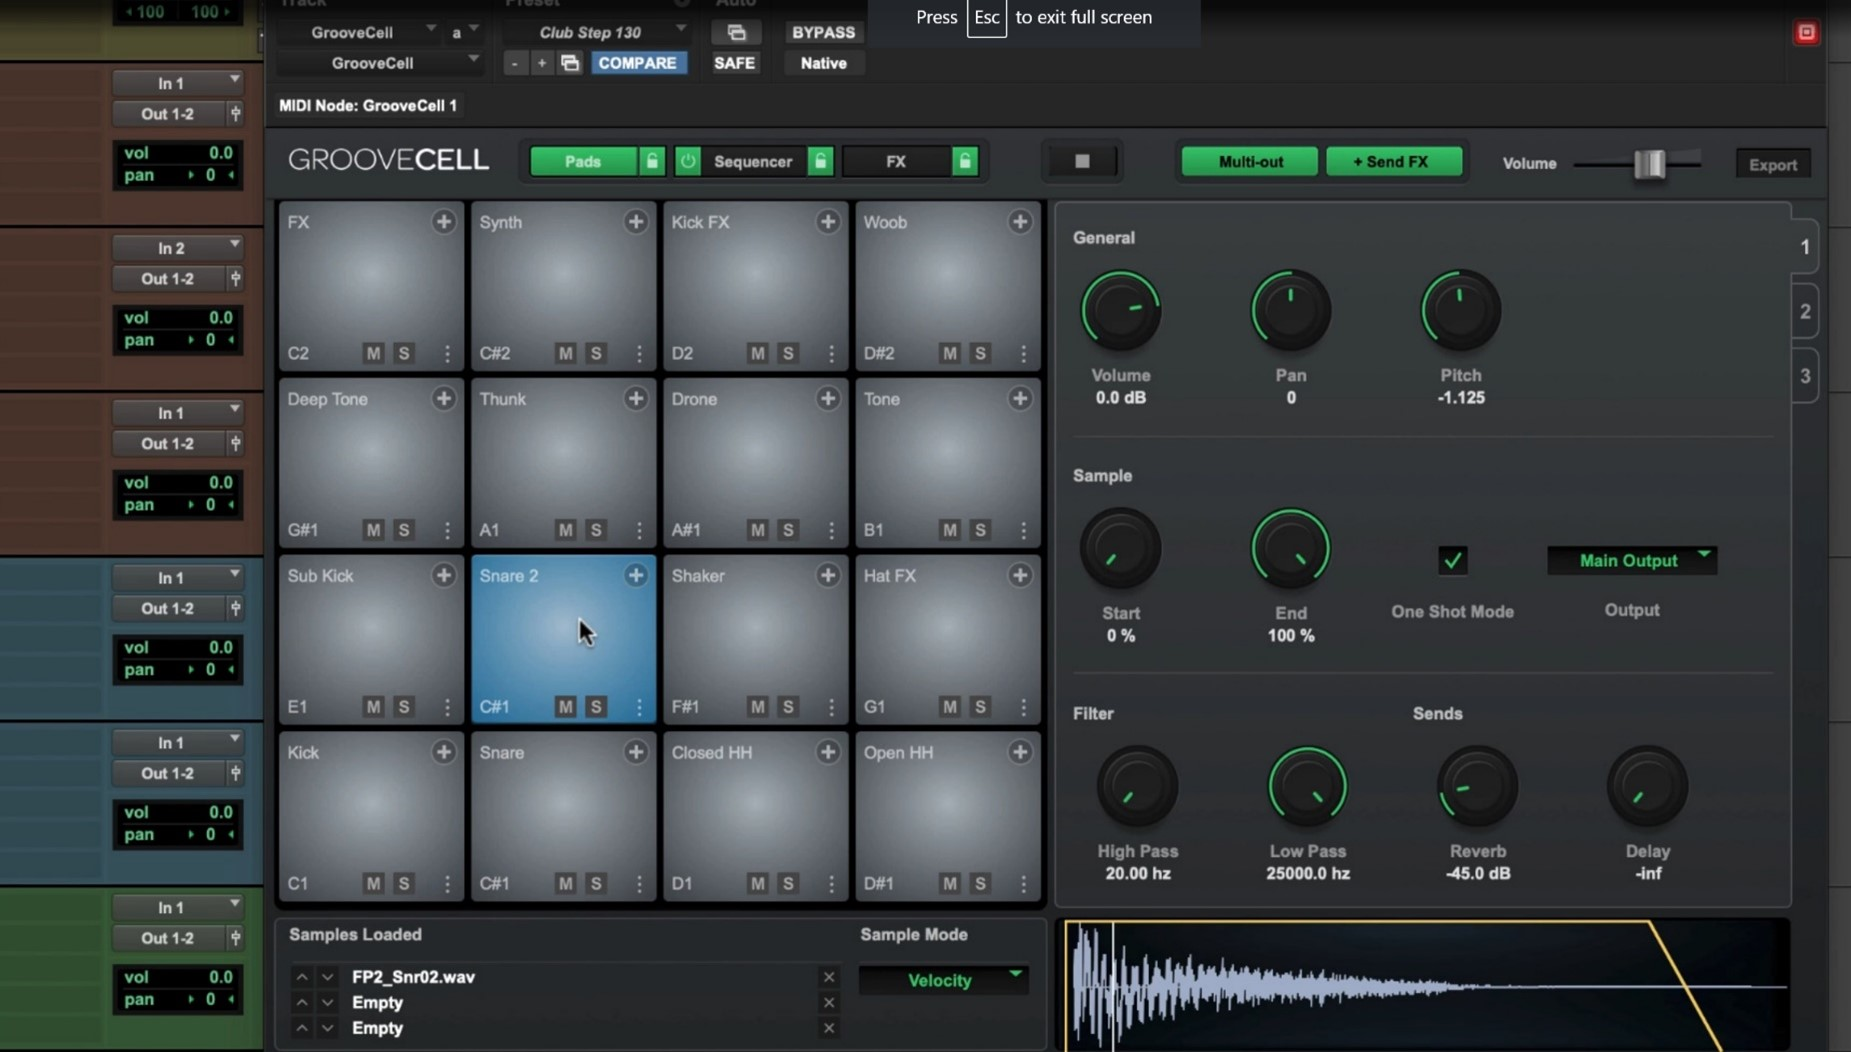The image size is (1851, 1052).
Task: Toggle the Sequencer lock icon
Action: click(820, 161)
